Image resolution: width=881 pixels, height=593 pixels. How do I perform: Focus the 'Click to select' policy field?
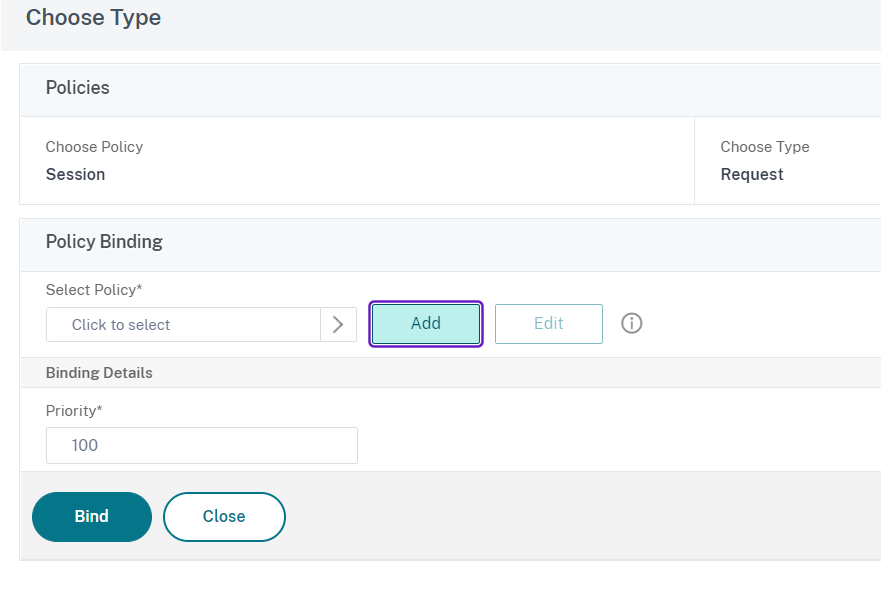(184, 324)
